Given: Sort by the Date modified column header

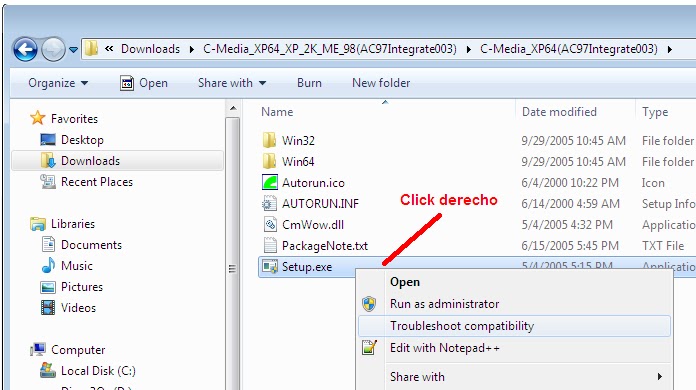Looking at the screenshot, I should (x=559, y=112).
